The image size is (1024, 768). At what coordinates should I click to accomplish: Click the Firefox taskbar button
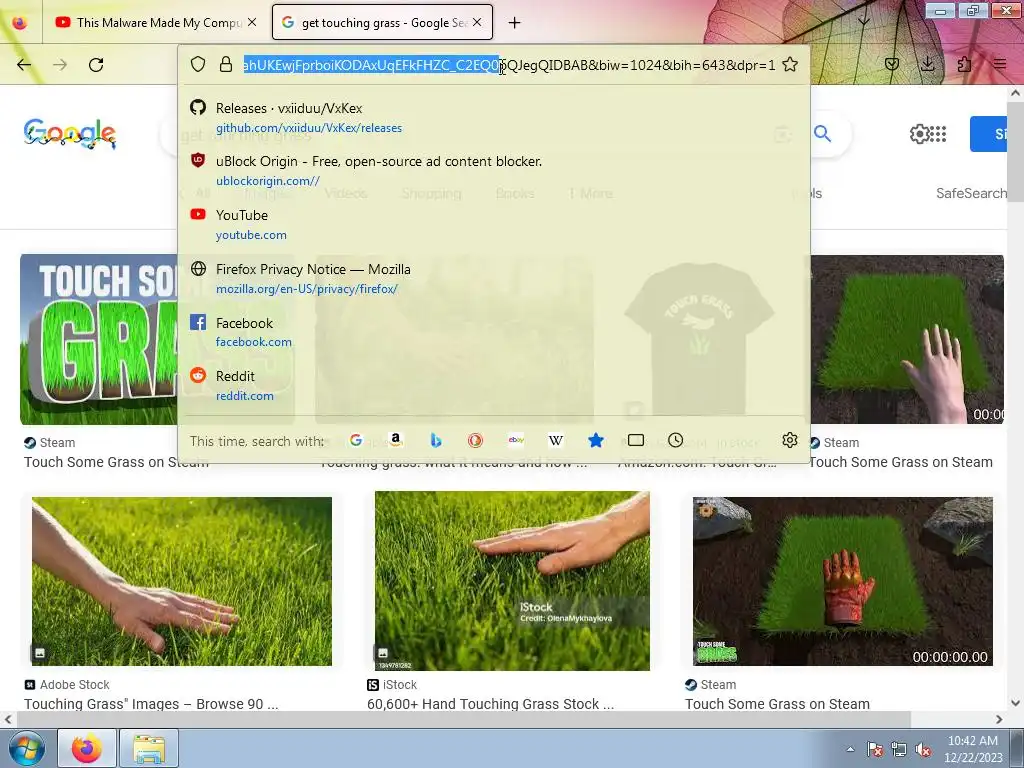coord(88,748)
